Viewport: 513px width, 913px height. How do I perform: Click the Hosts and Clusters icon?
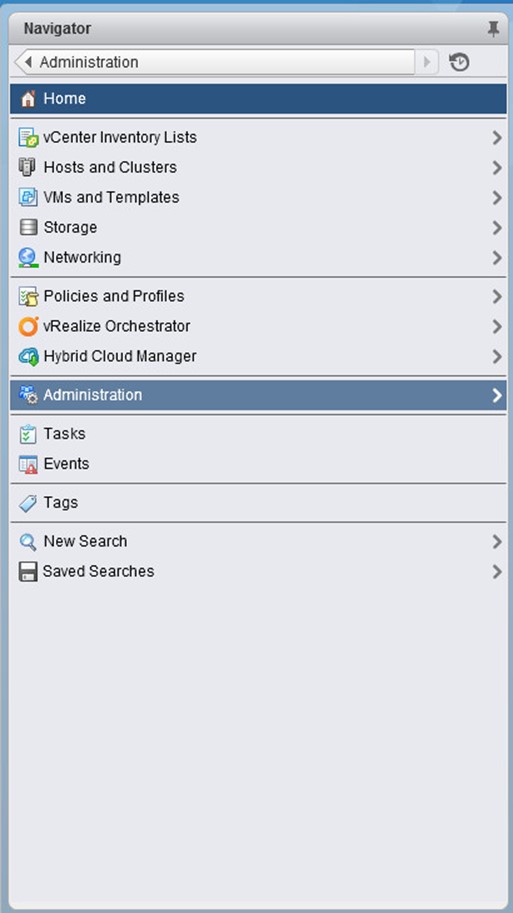[x=27, y=167]
